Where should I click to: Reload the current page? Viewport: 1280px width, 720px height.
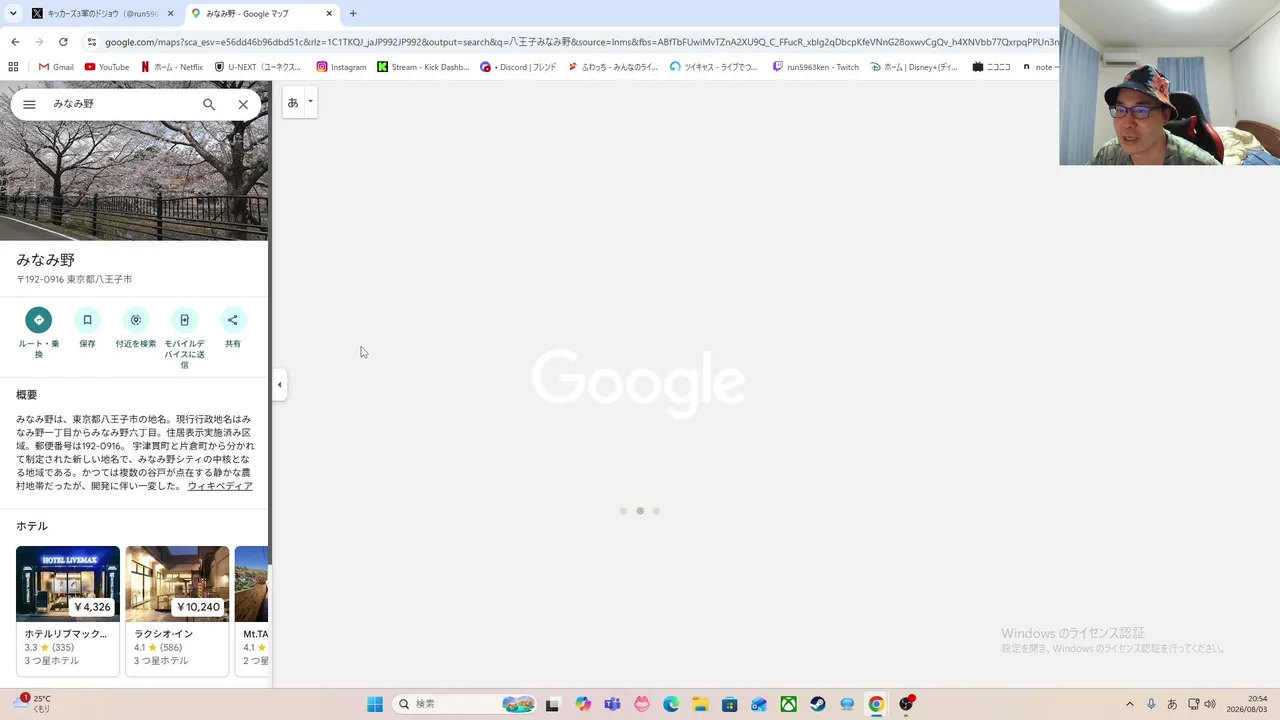tap(63, 42)
